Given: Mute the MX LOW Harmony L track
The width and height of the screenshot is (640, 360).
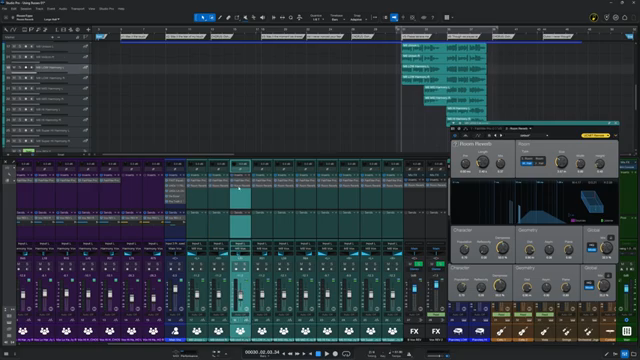Looking at the screenshot, I should pyautogui.click(x=14, y=67).
